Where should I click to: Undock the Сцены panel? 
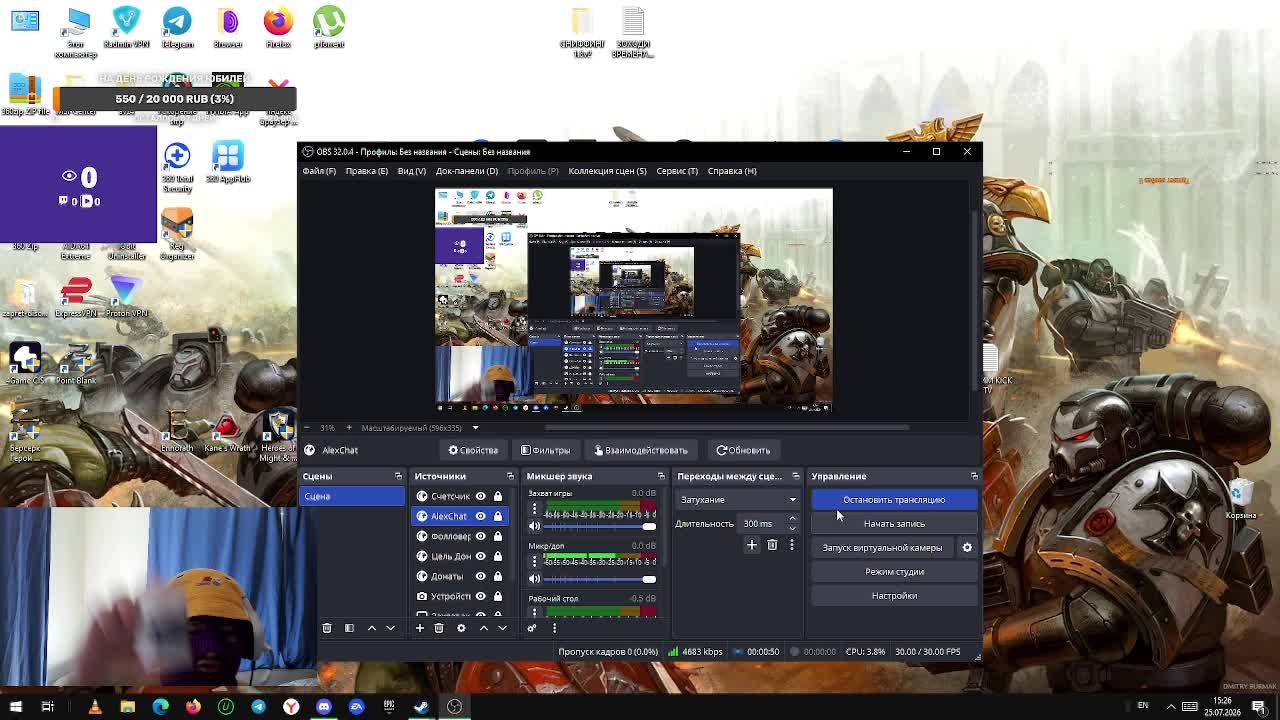398,476
